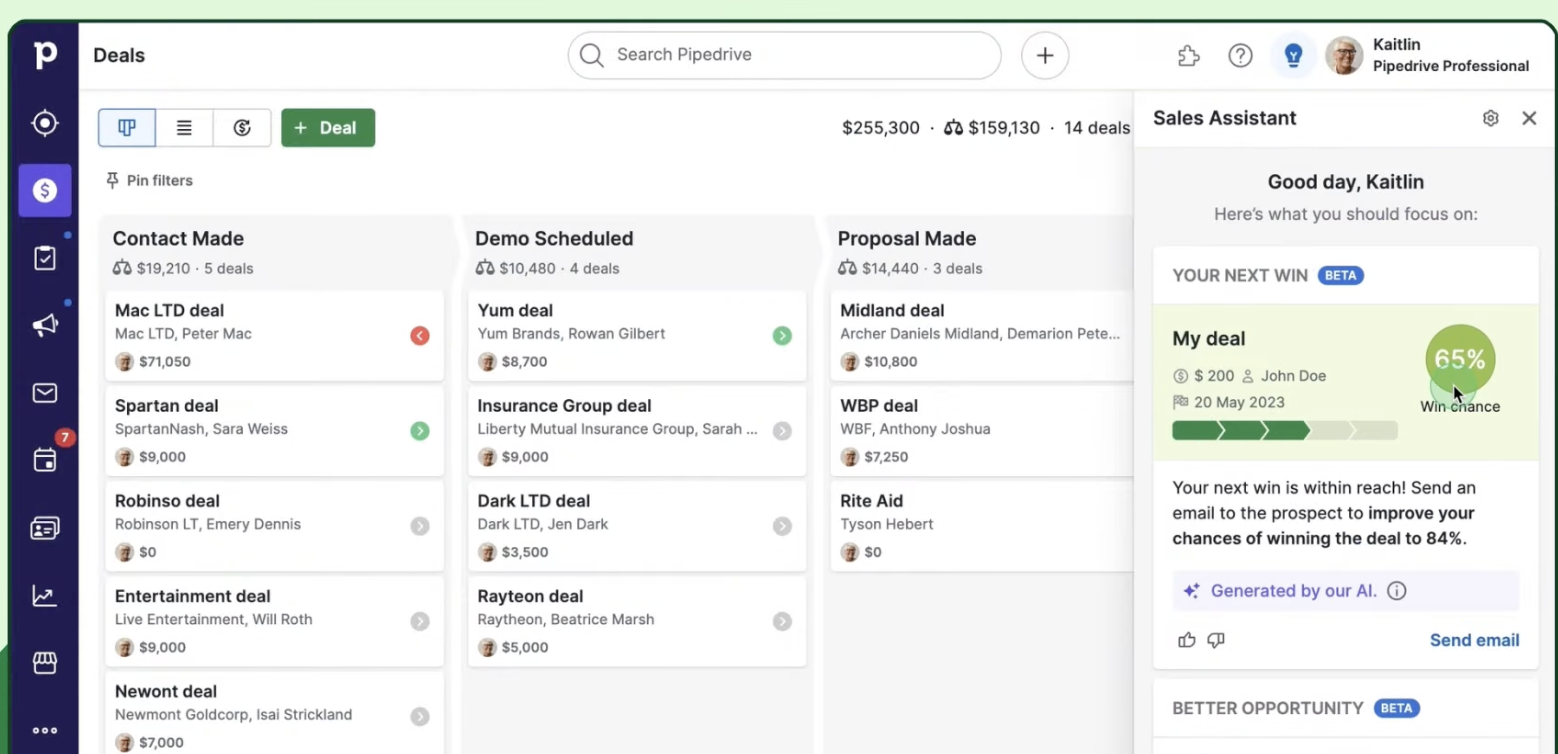Open the Mail section via envelope icon

(44, 392)
